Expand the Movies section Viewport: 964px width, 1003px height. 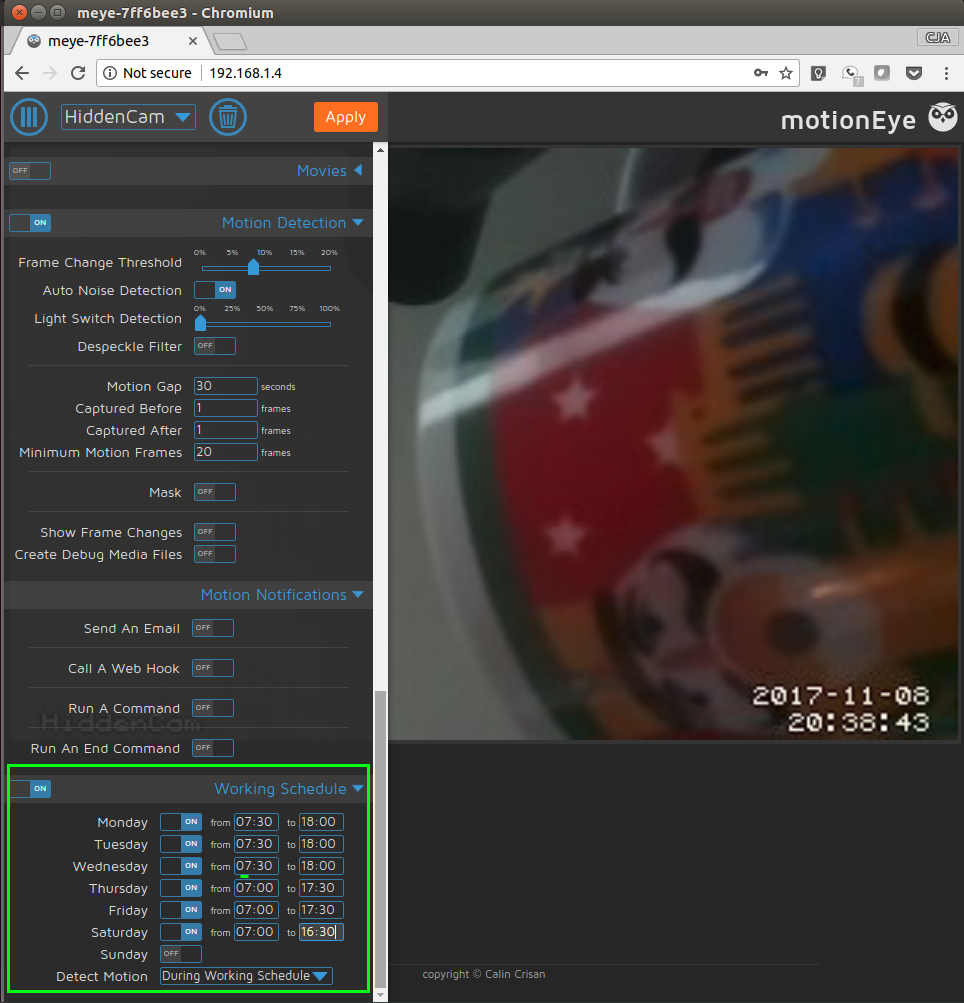(329, 171)
